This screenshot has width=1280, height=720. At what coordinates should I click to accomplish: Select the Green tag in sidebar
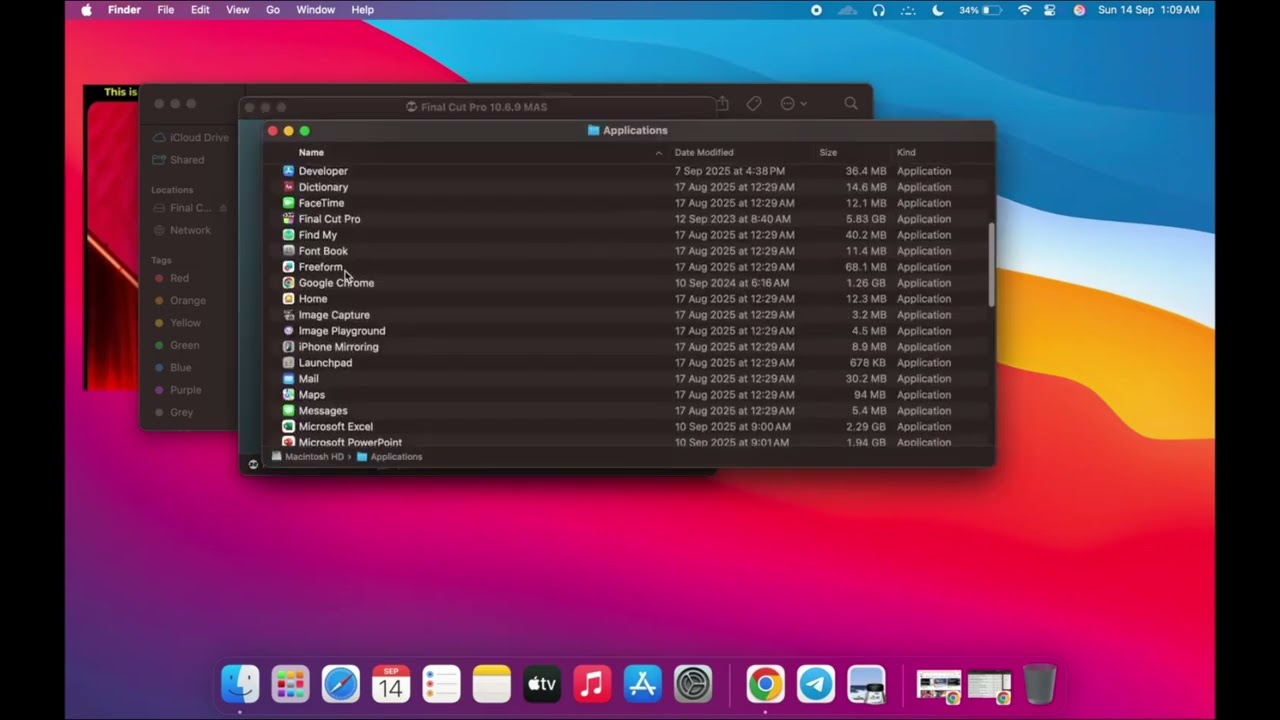(x=176, y=345)
